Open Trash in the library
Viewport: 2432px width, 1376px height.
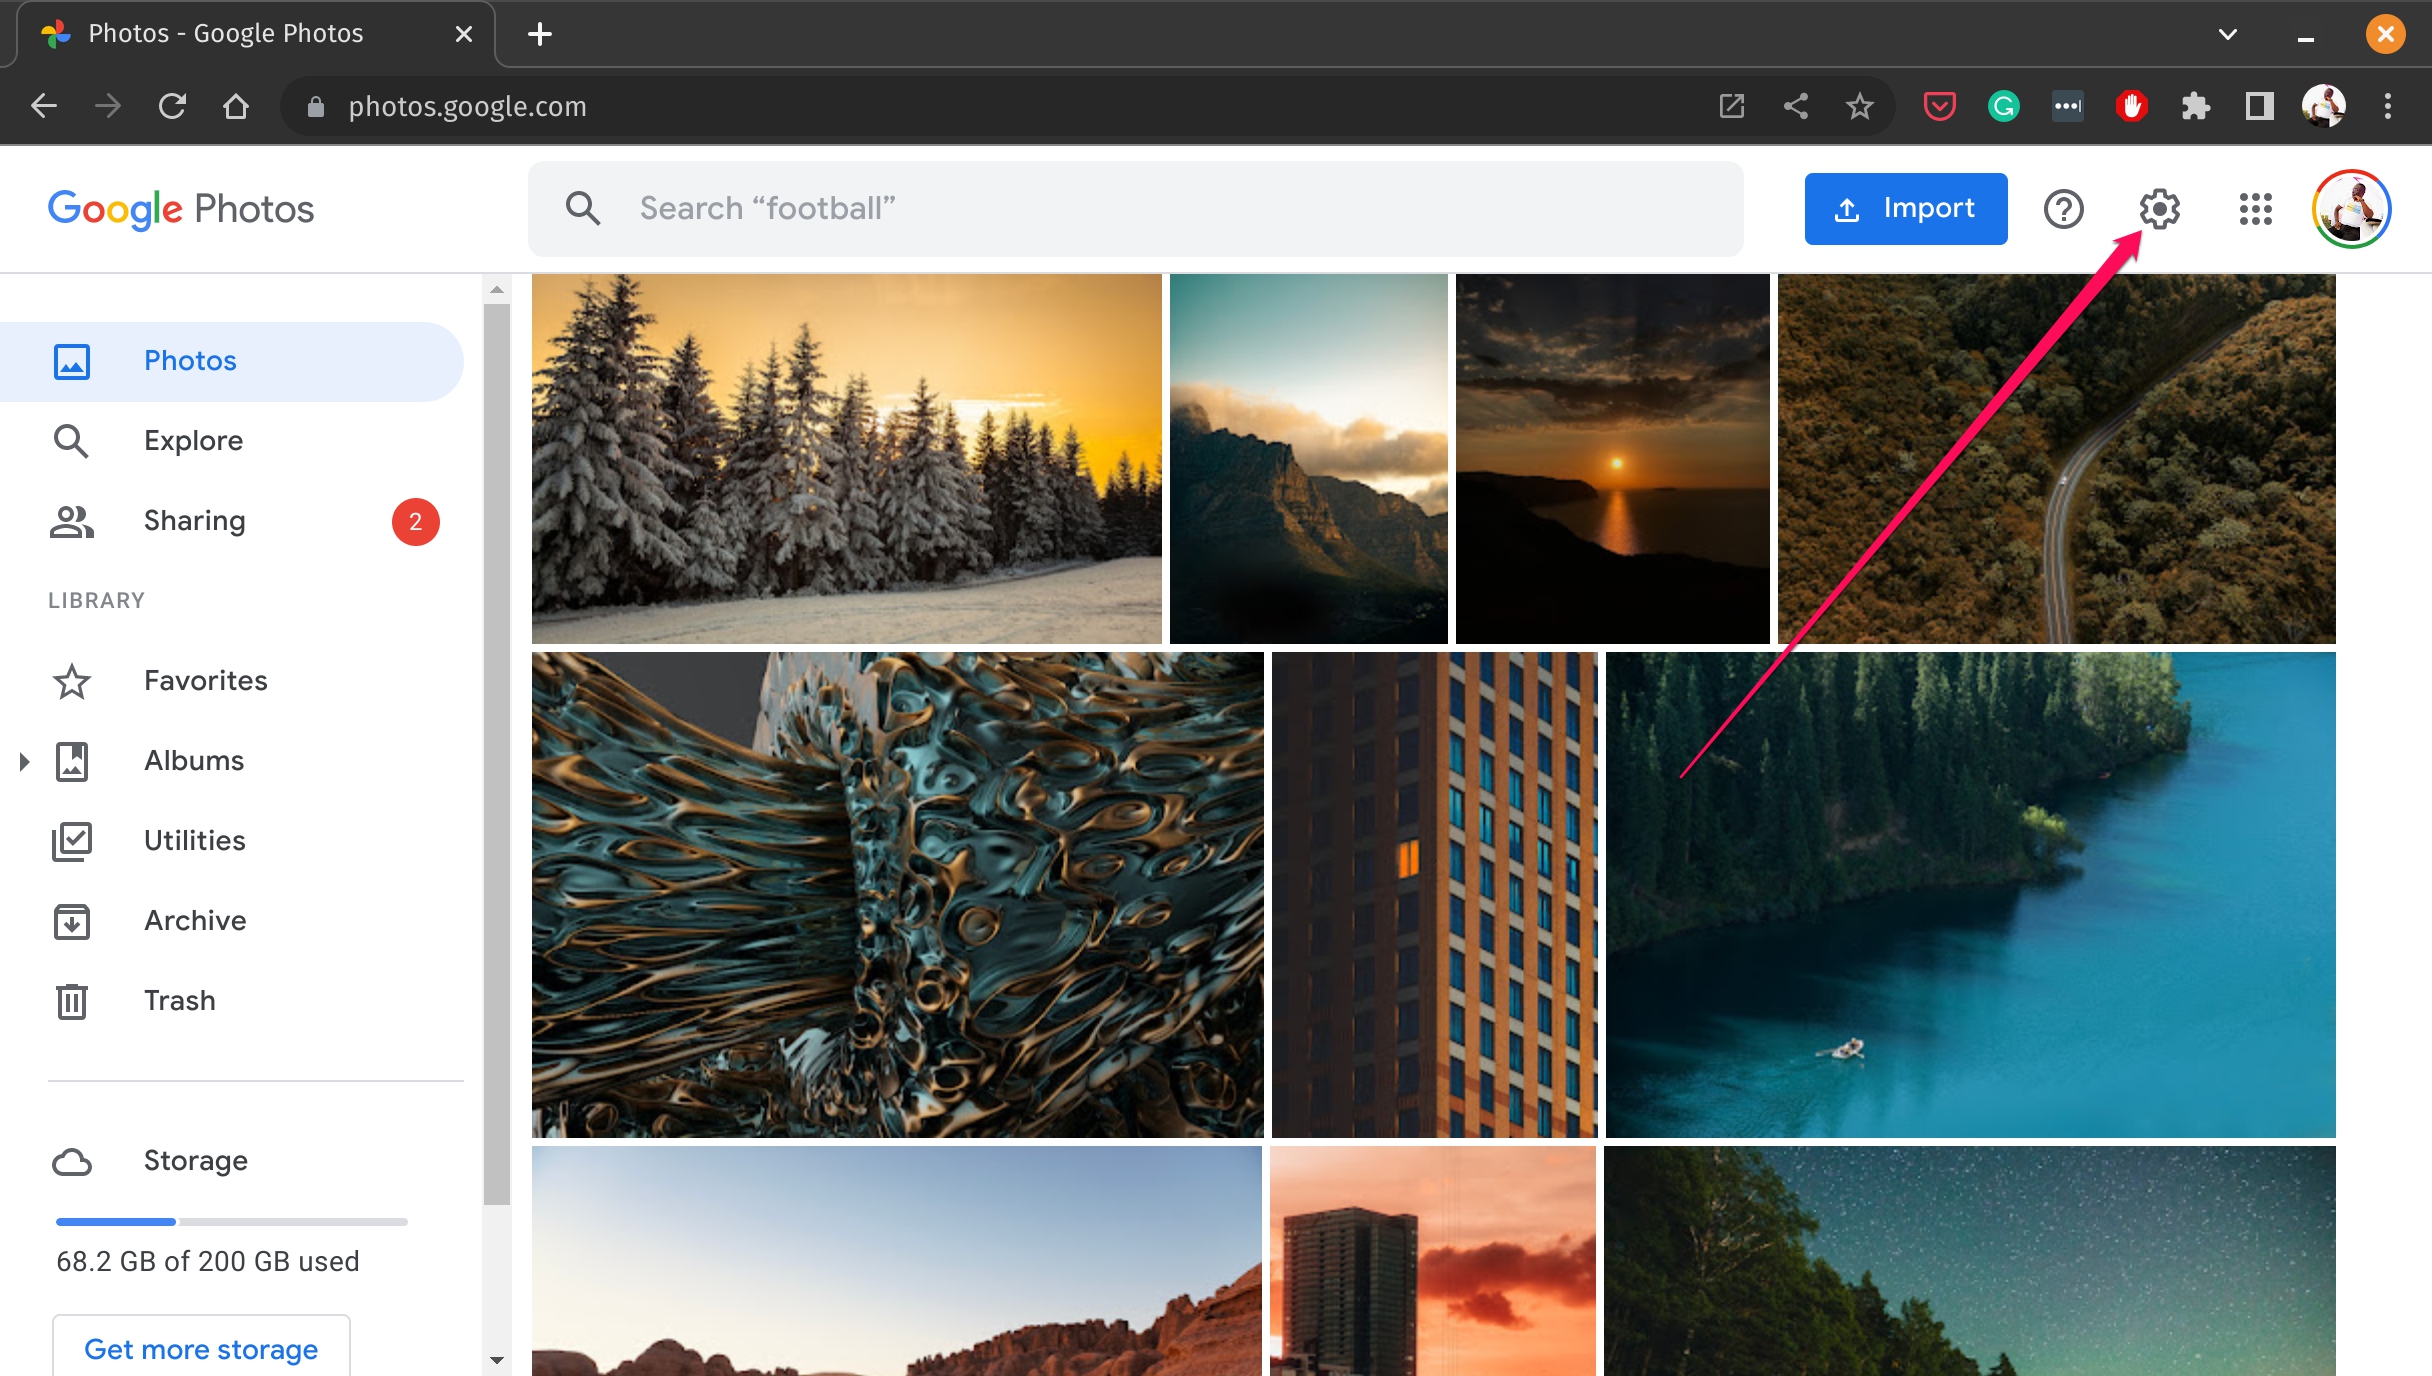(x=232, y=1001)
